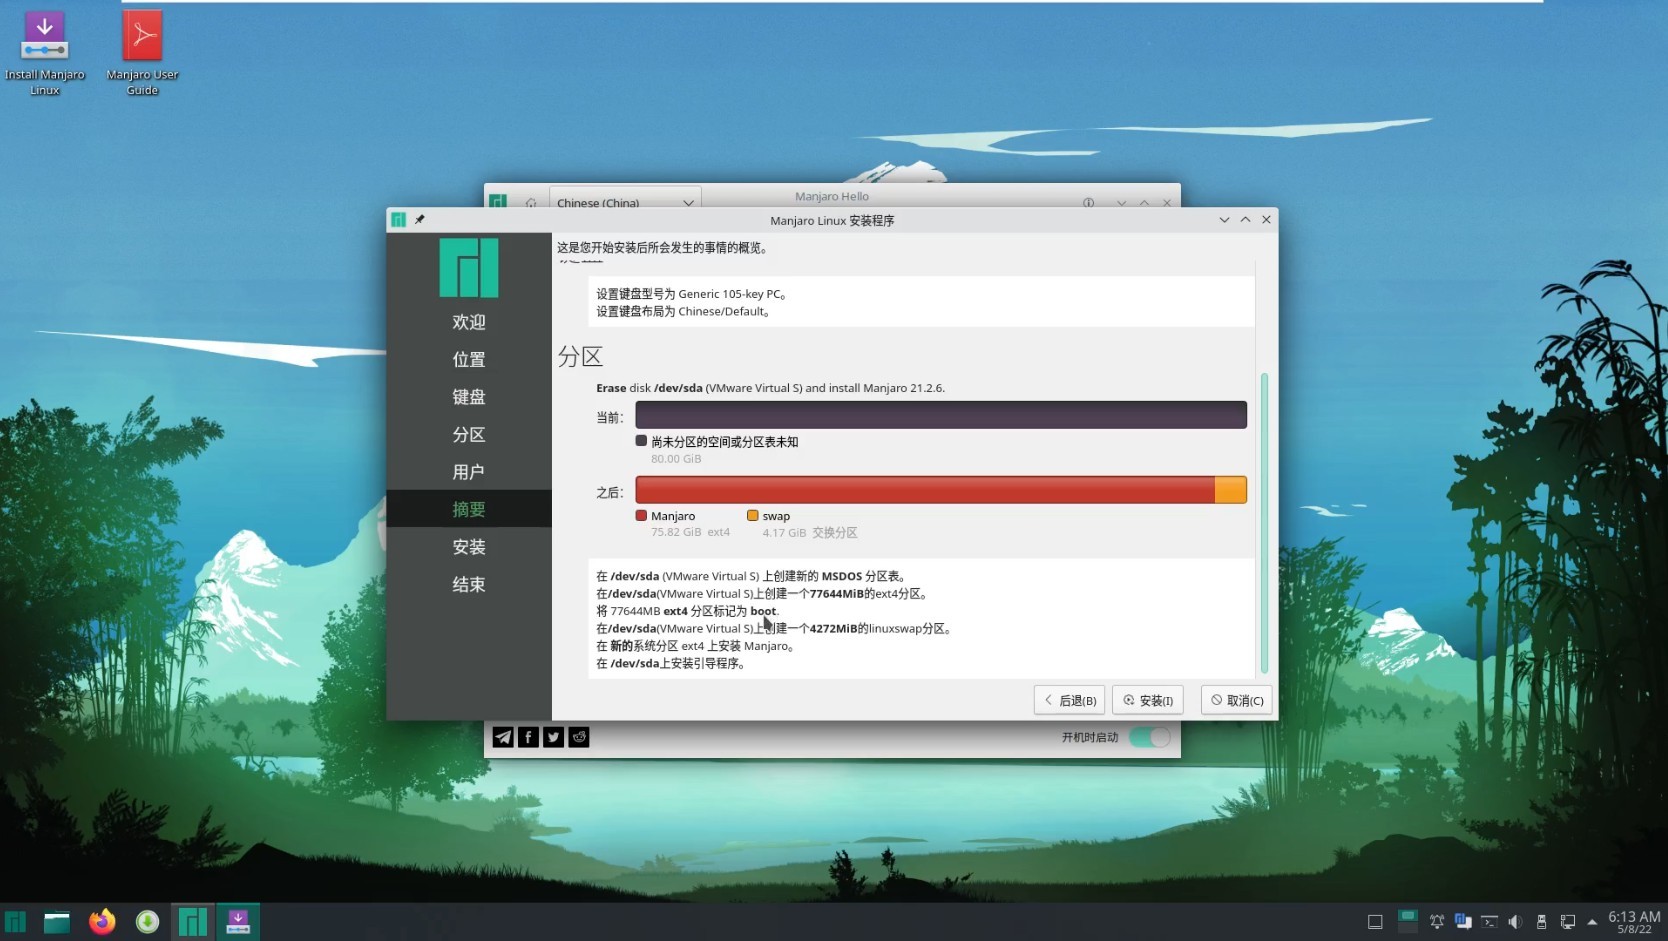Image resolution: width=1668 pixels, height=941 pixels.
Task: Select 摘要 step in sidebar
Action: click(x=469, y=509)
